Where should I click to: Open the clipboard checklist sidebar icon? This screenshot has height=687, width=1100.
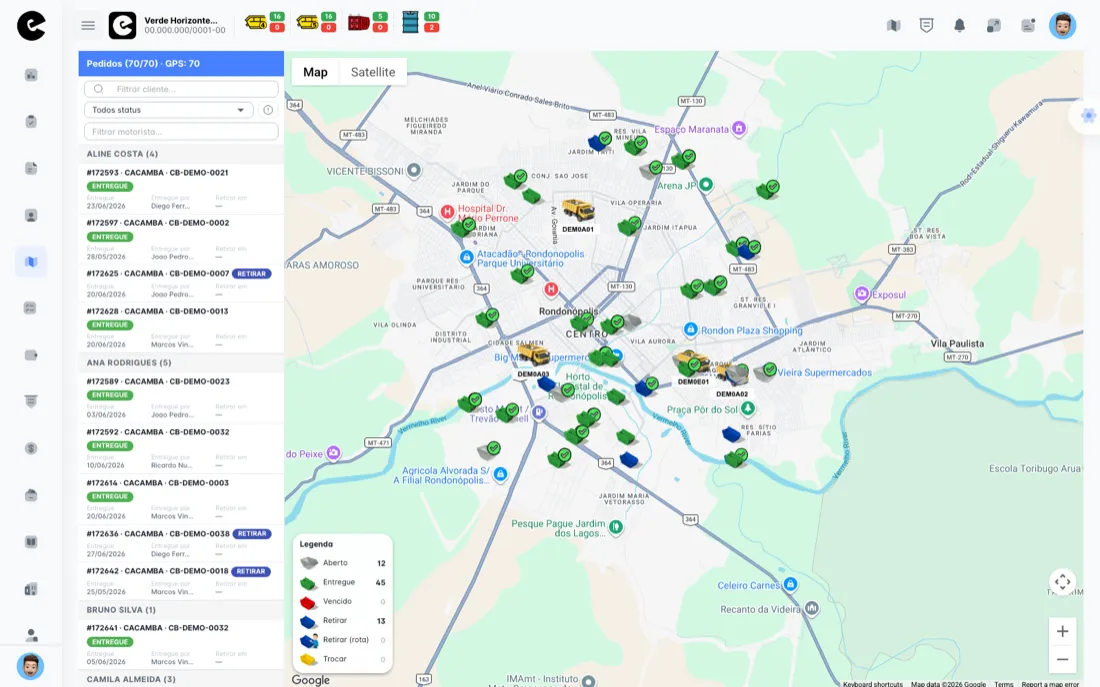(x=31, y=121)
